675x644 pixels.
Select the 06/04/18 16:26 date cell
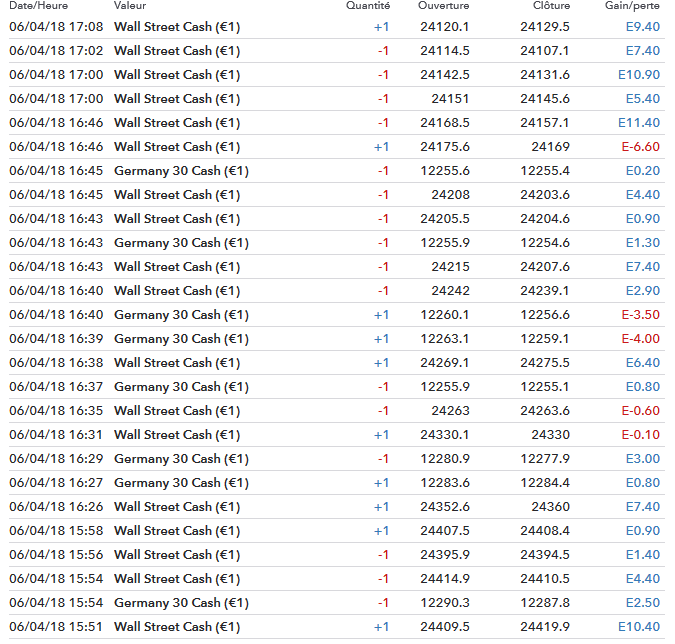56,507
